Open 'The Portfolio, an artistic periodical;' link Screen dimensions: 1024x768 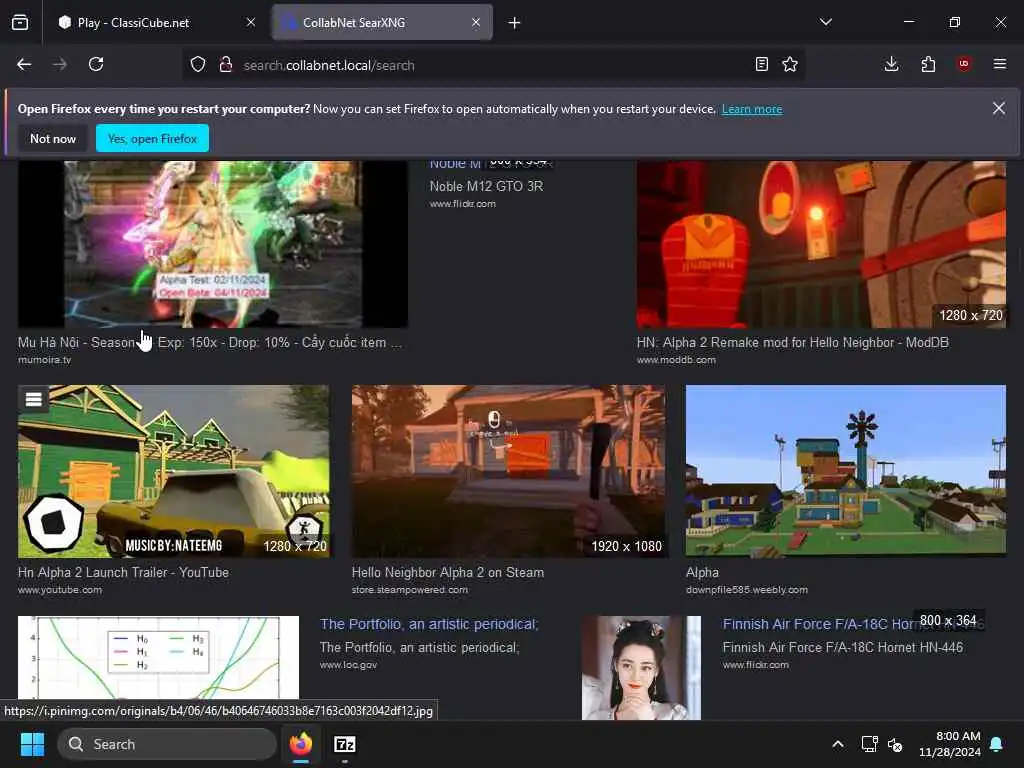click(429, 624)
